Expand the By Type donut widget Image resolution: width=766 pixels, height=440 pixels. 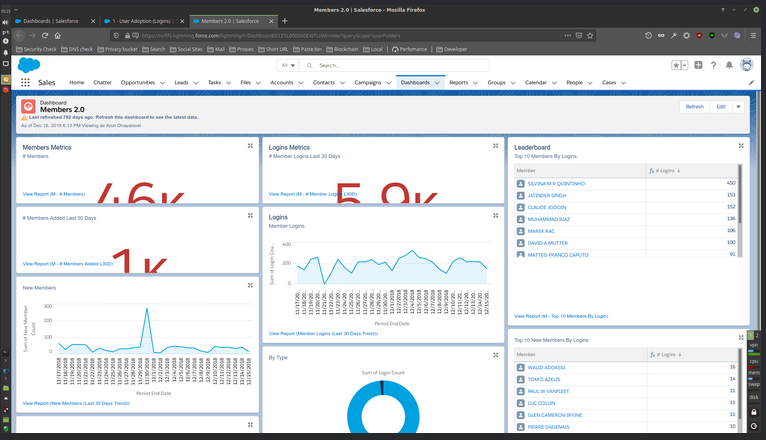(x=495, y=355)
